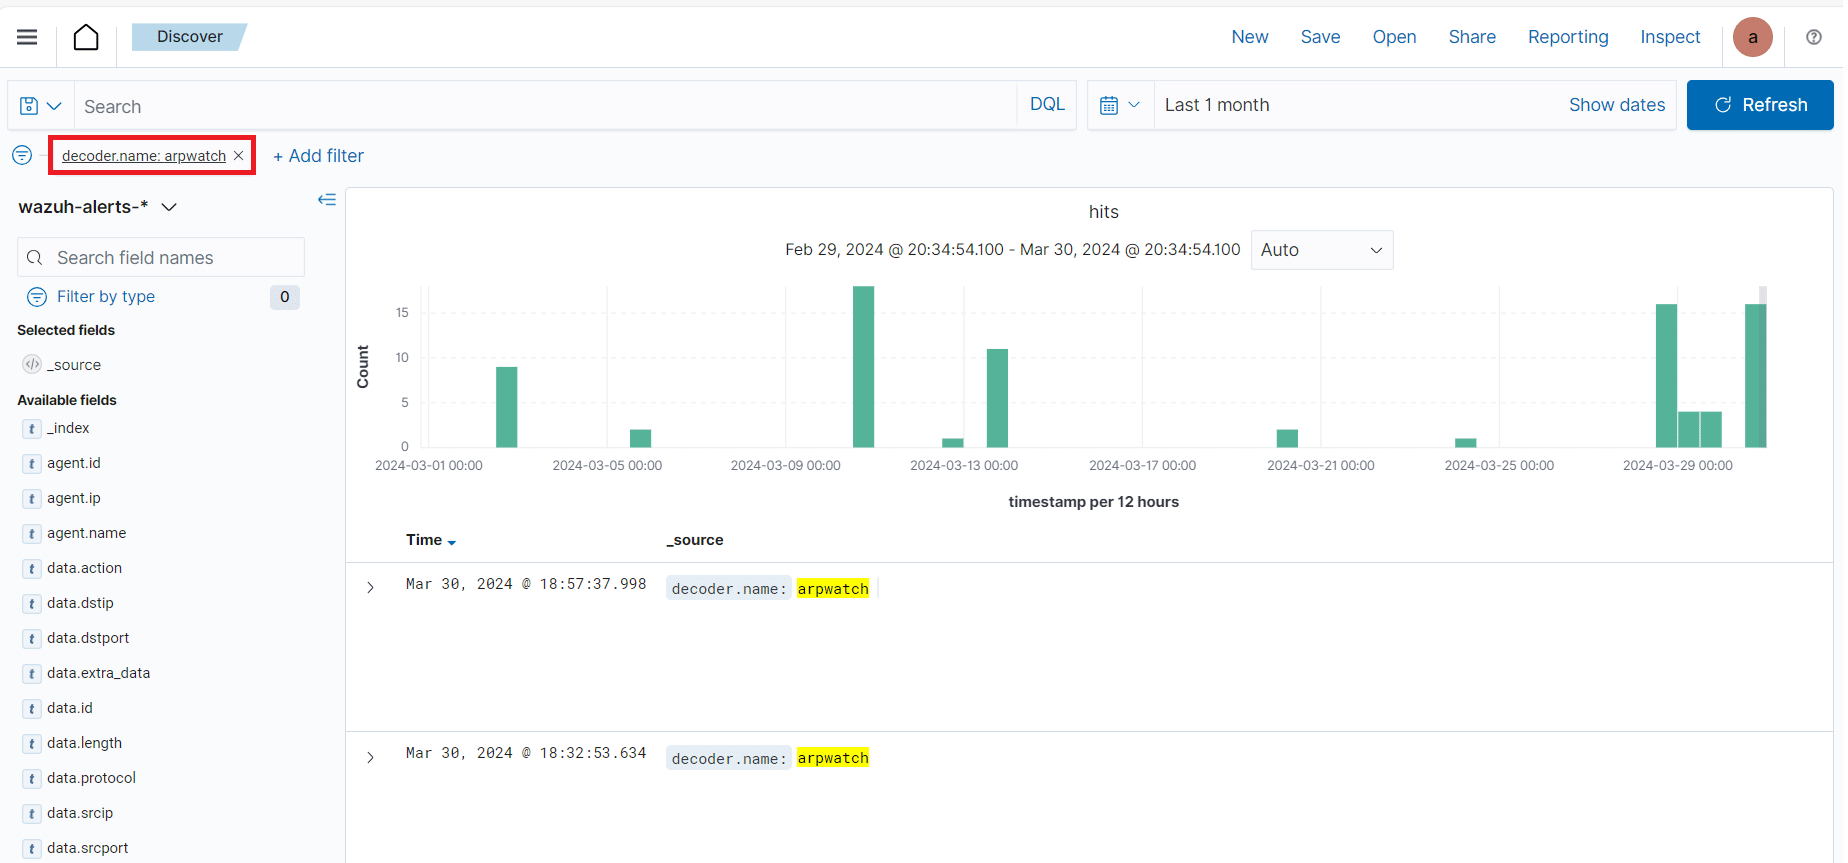Screen dimensions: 1848x863
Task: Remove the decoder.name arpwatch filter
Action: (239, 156)
